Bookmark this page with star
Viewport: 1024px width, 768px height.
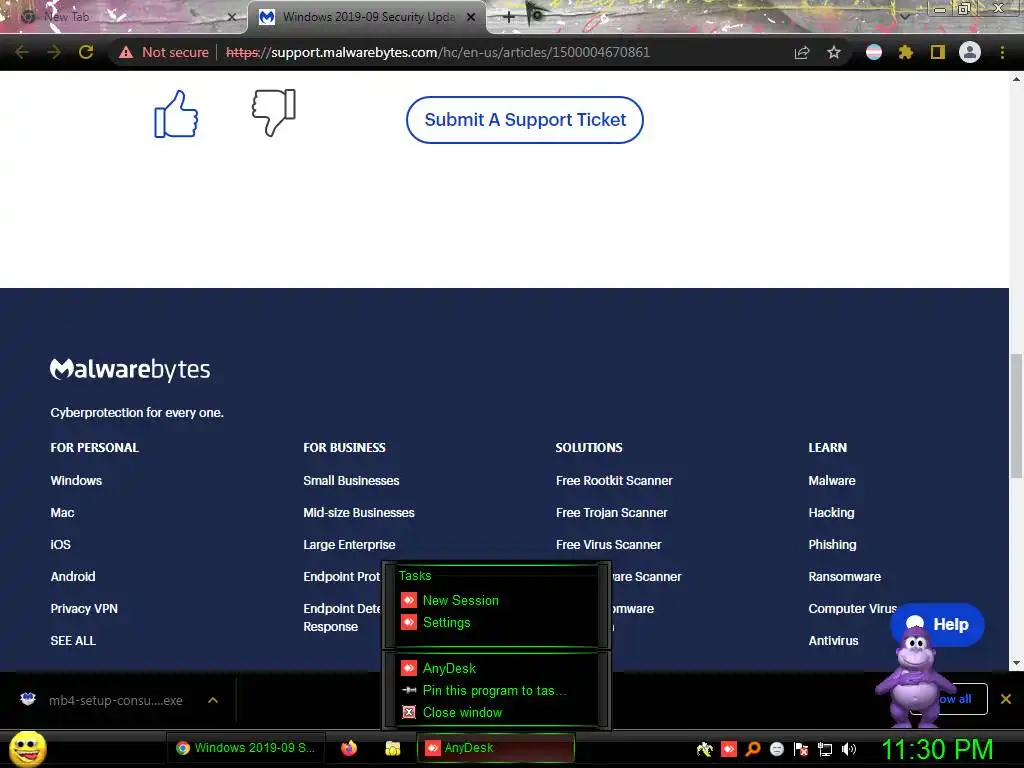coord(834,52)
